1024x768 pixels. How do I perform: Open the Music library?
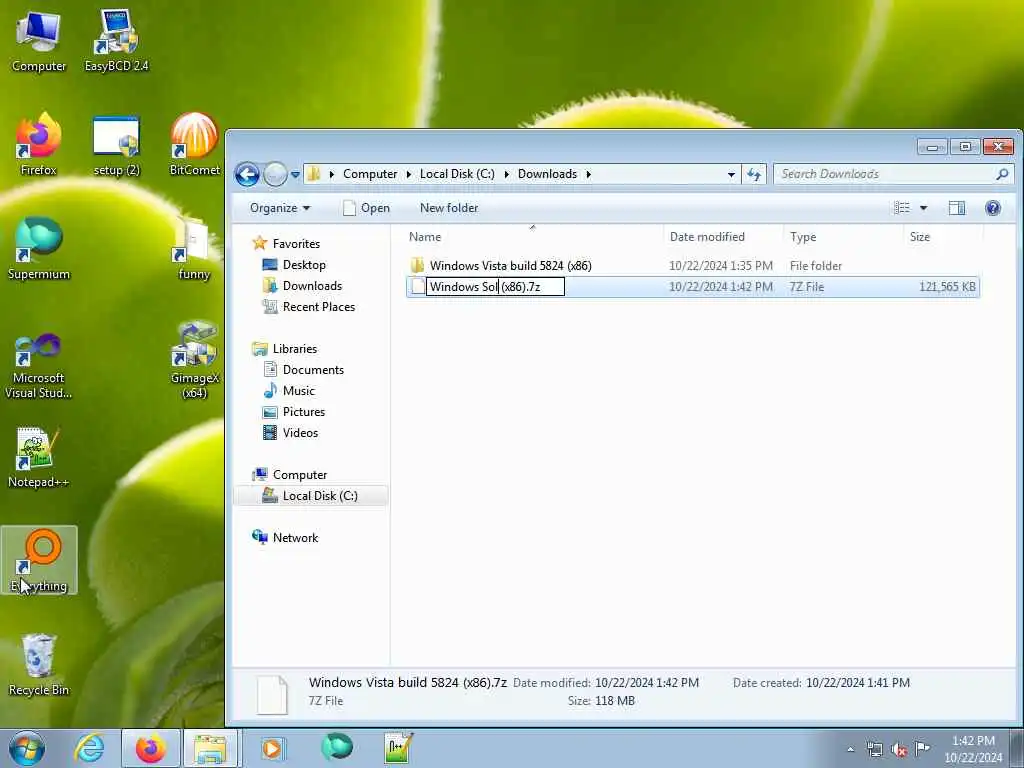tap(298, 391)
